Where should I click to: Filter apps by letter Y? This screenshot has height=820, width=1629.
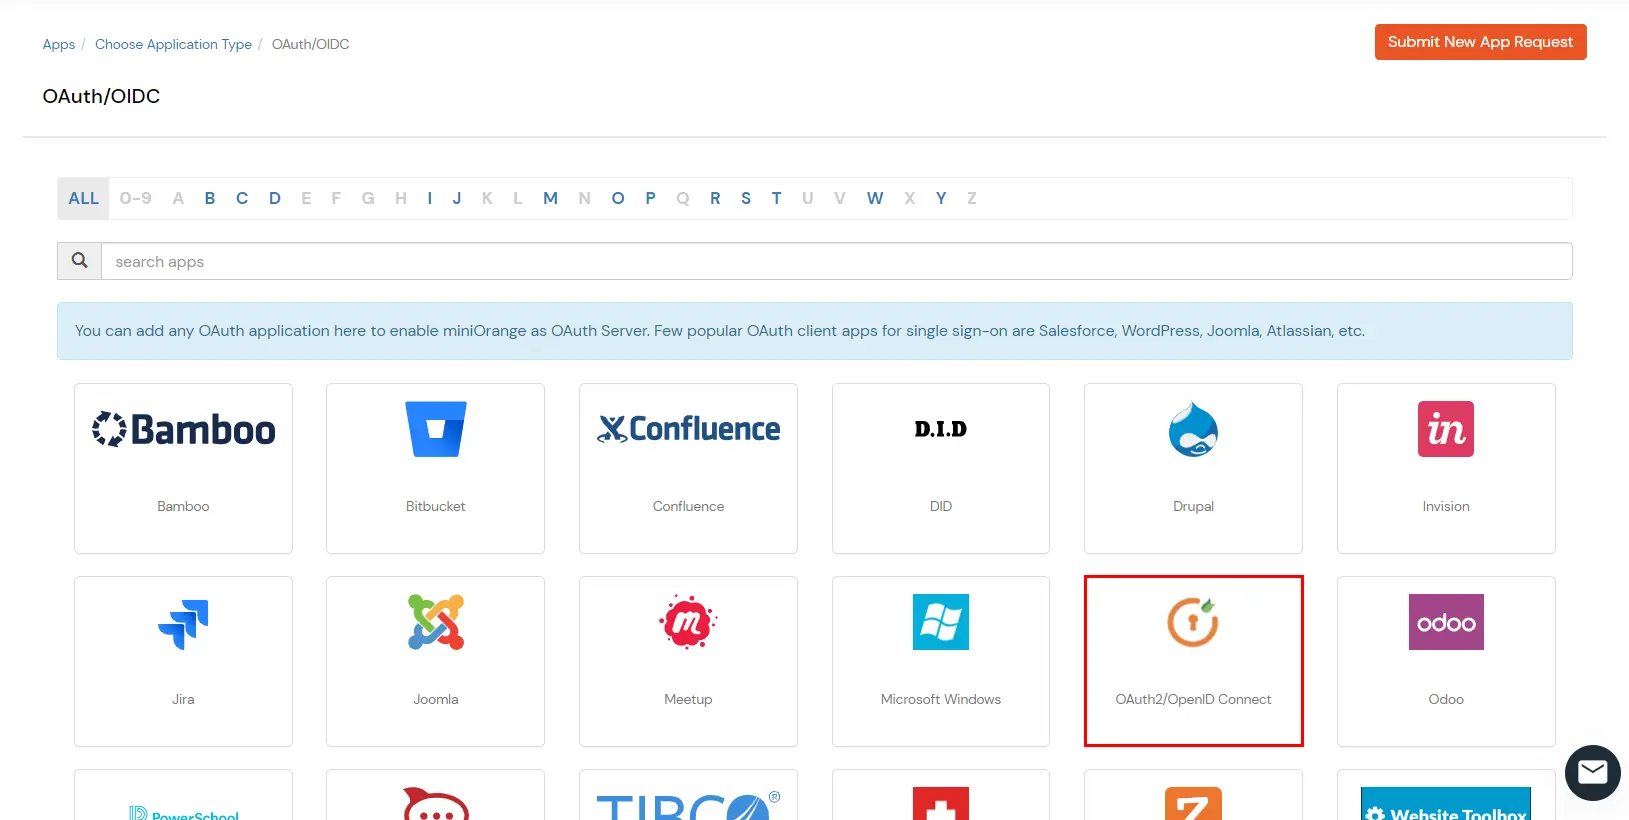pos(941,198)
